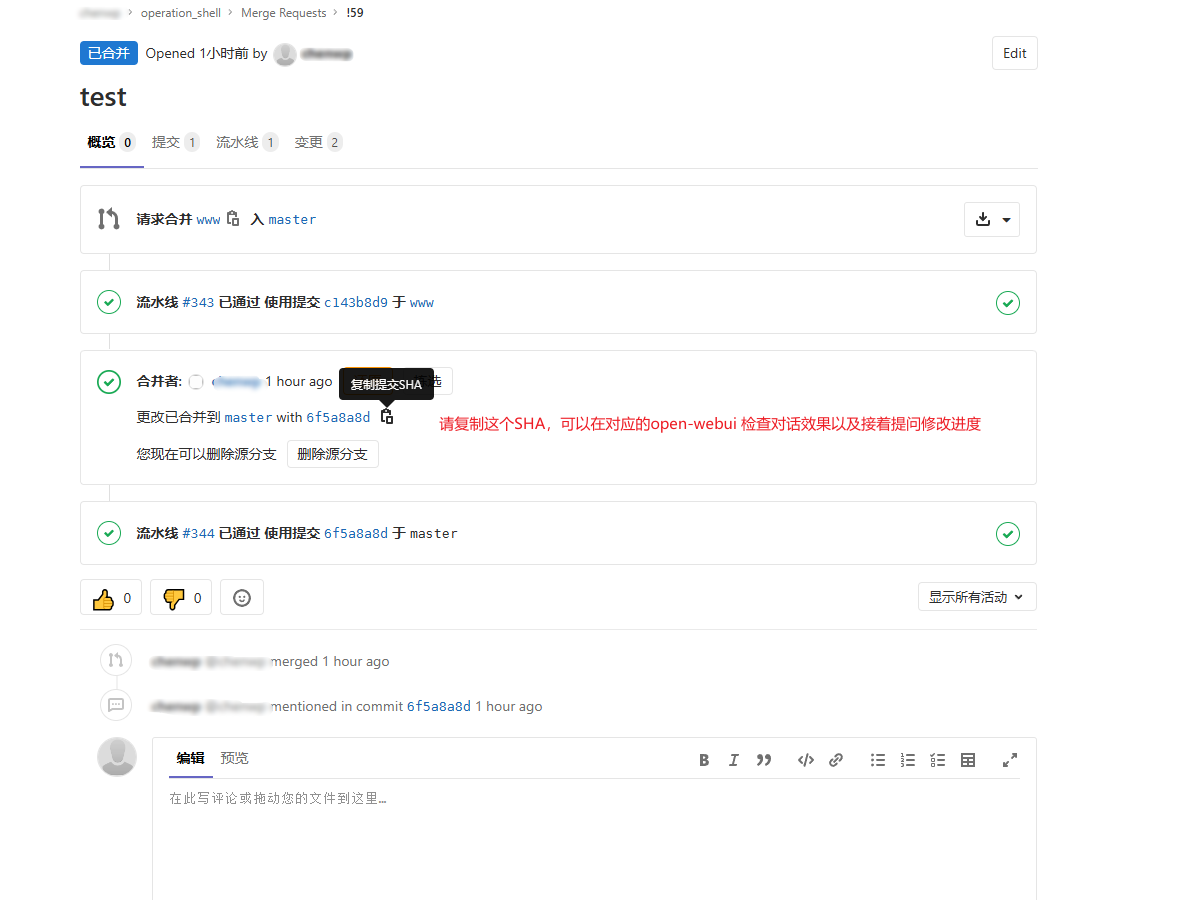Image resolution: width=1177 pixels, height=900 pixels.
Task: Add a task list in comment editor
Action: point(938,760)
